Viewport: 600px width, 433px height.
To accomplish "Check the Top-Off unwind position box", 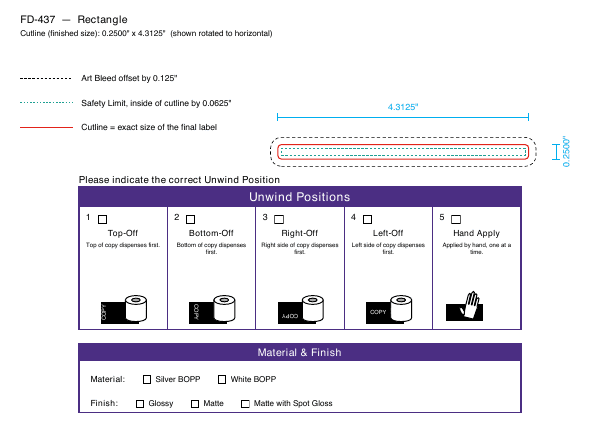I will (x=103, y=219).
